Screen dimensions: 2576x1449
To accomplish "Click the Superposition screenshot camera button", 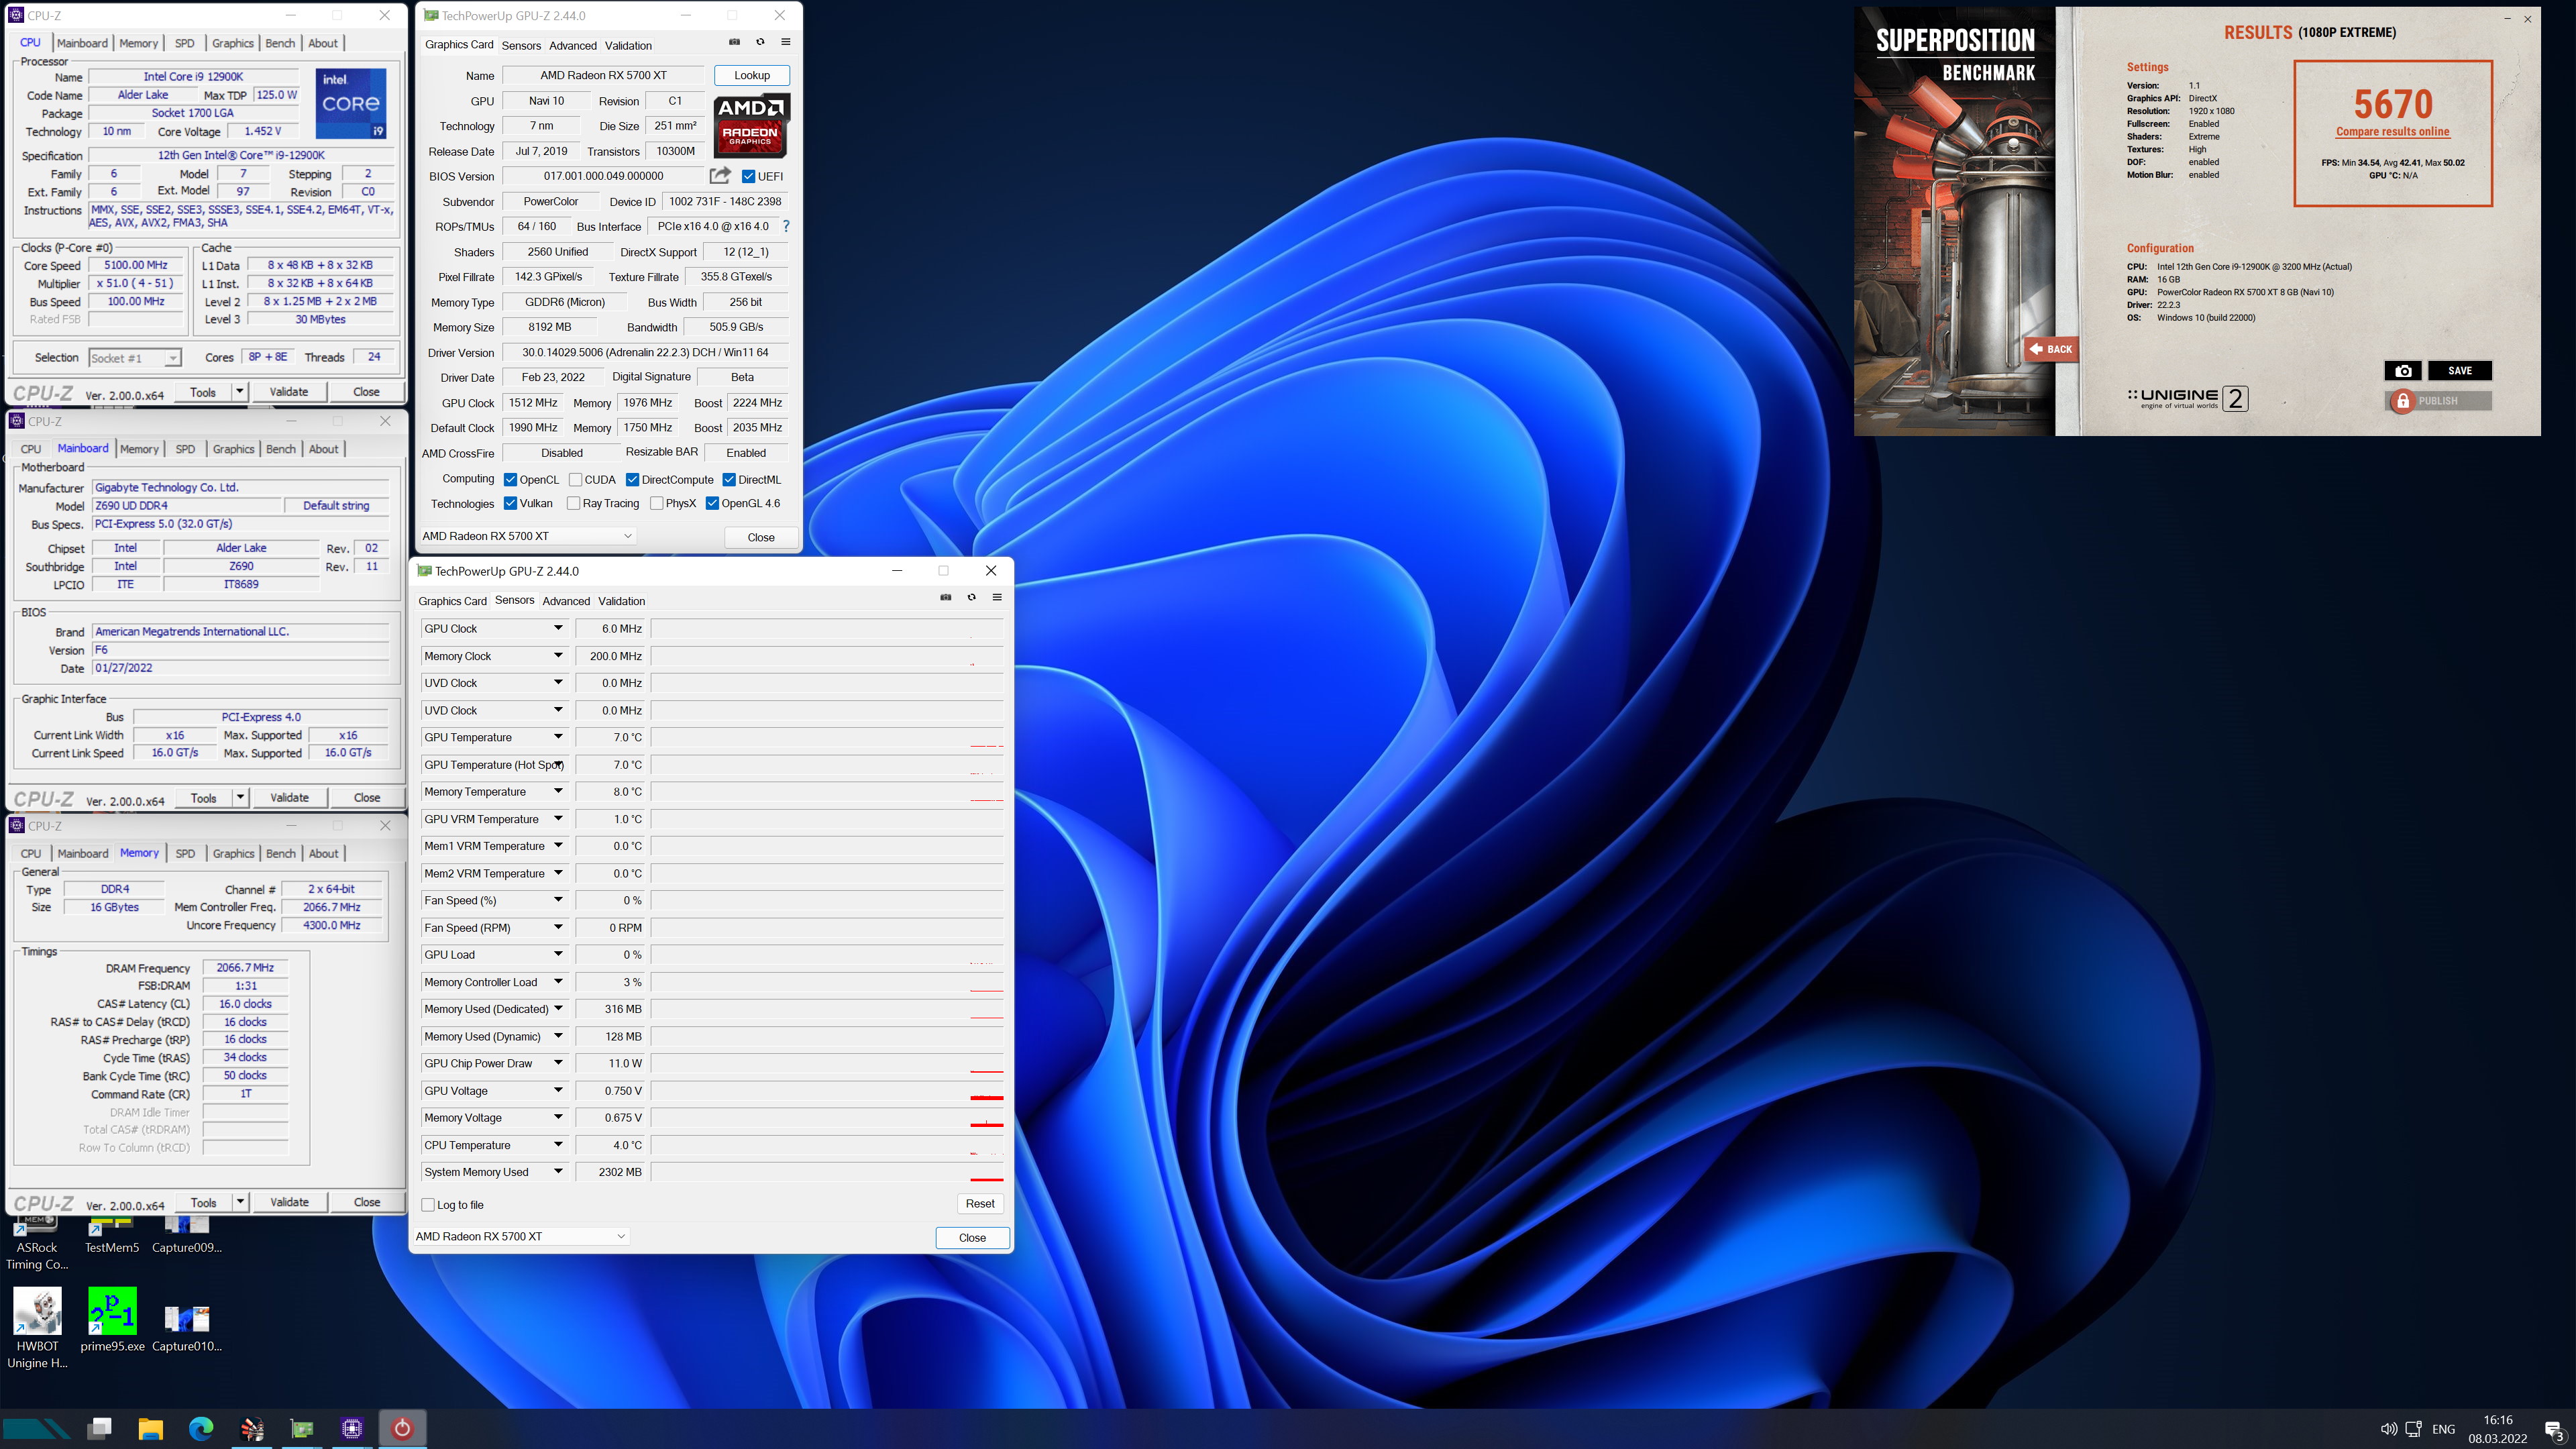I will (x=2403, y=371).
